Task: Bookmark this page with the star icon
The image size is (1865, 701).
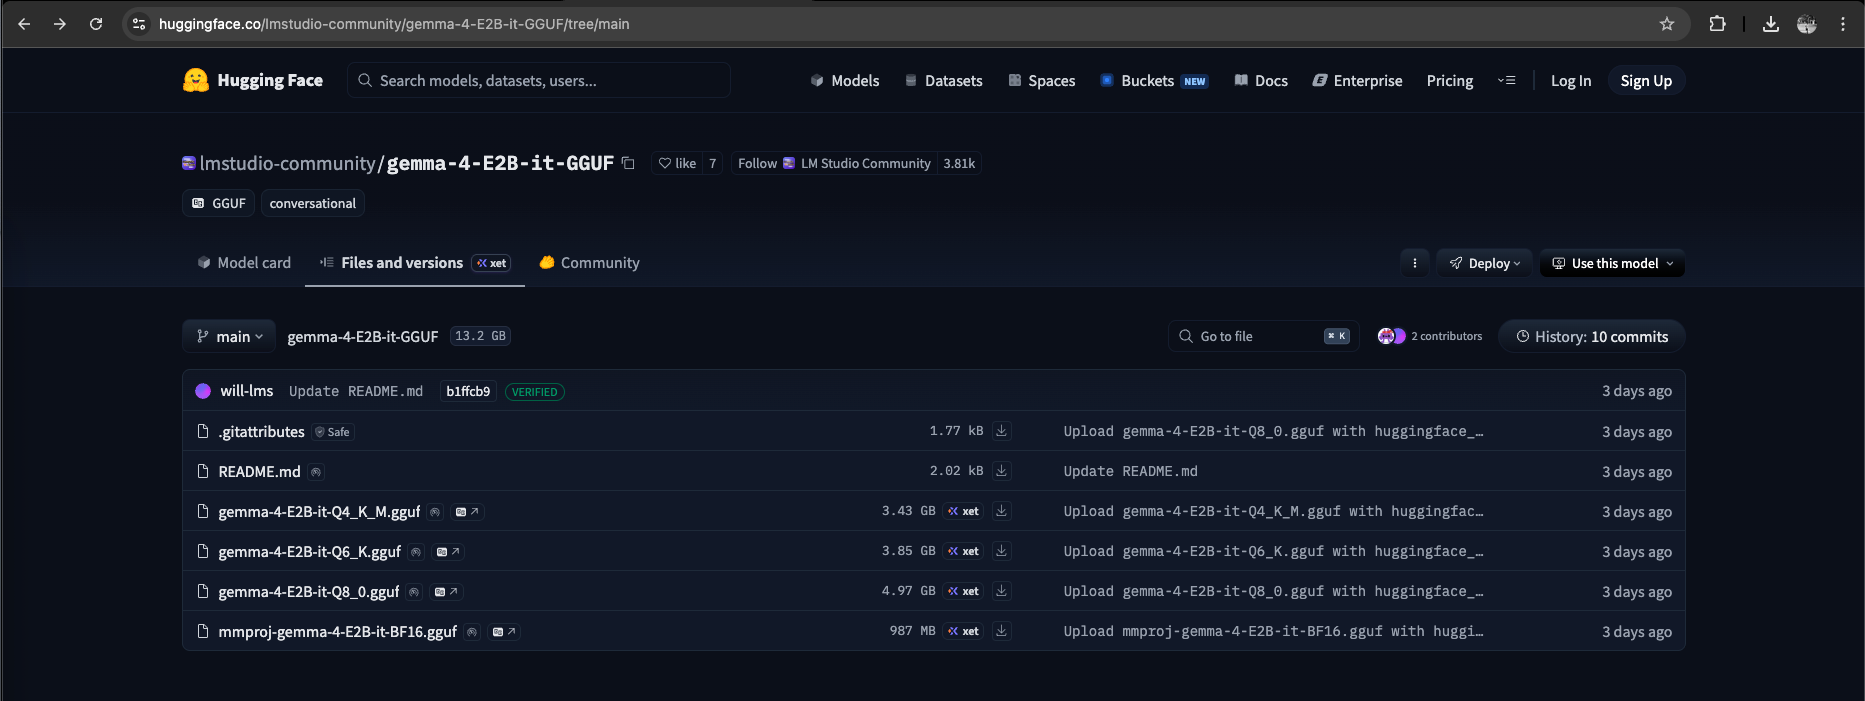Action: pyautogui.click(x=1666, y=24)
